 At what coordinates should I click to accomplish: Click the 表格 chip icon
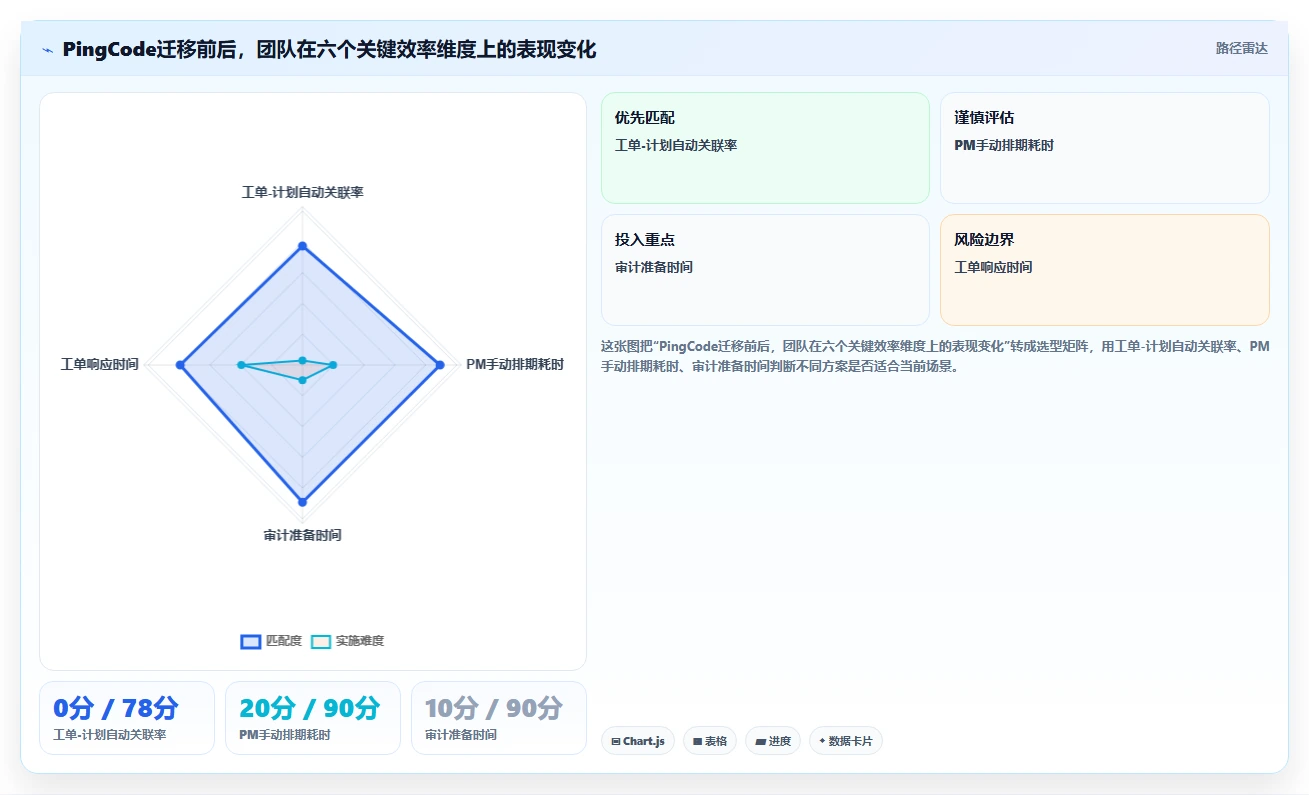coord(697,741)
